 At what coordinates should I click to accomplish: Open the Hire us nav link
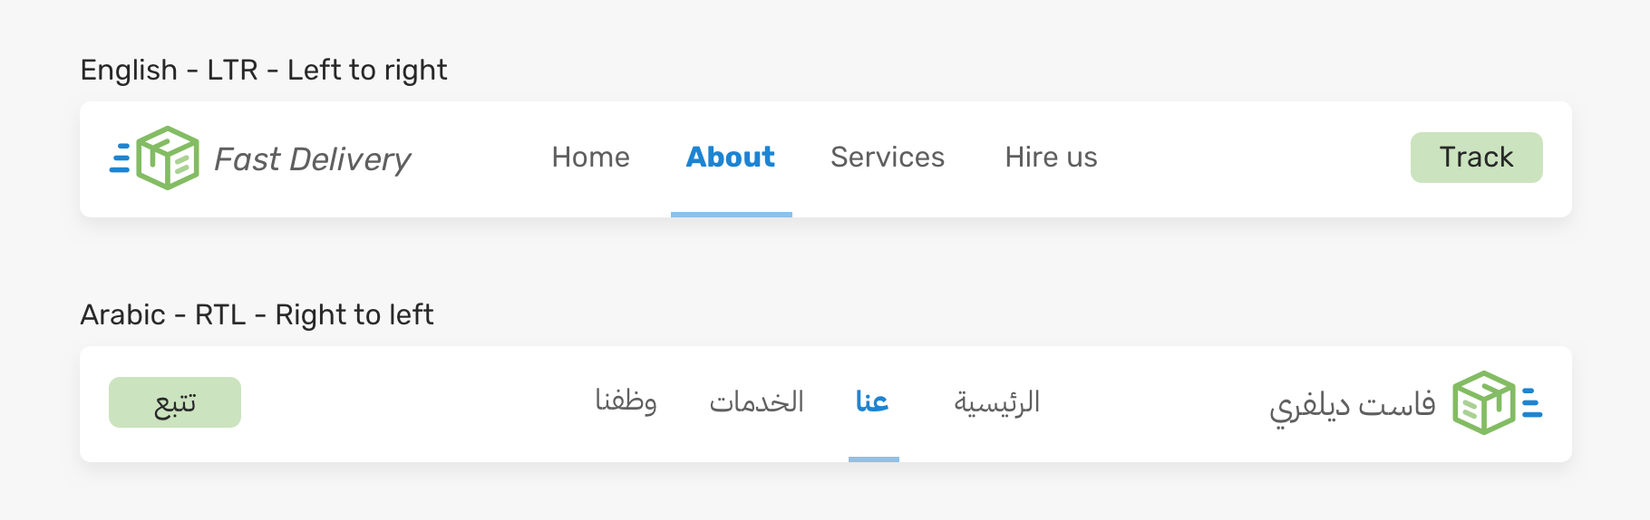(1051, 157)
